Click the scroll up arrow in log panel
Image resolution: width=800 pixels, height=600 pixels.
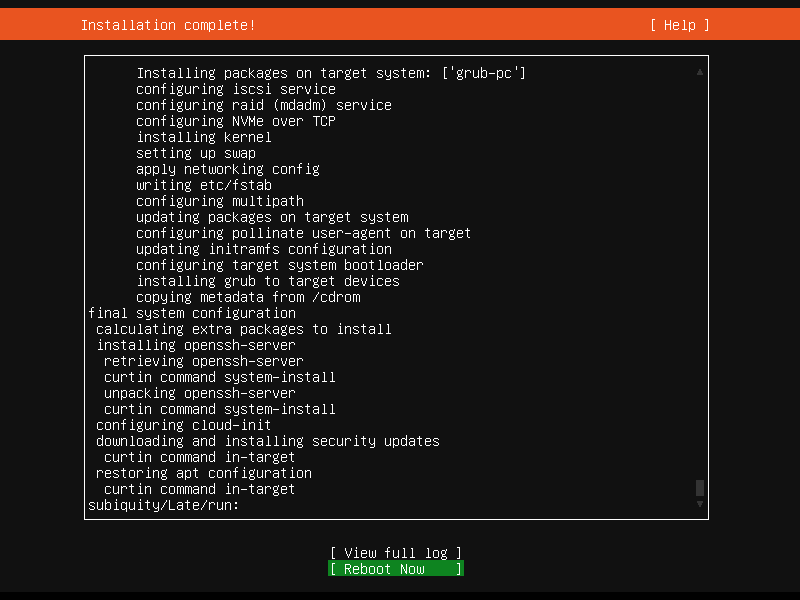tap(700, 72)
